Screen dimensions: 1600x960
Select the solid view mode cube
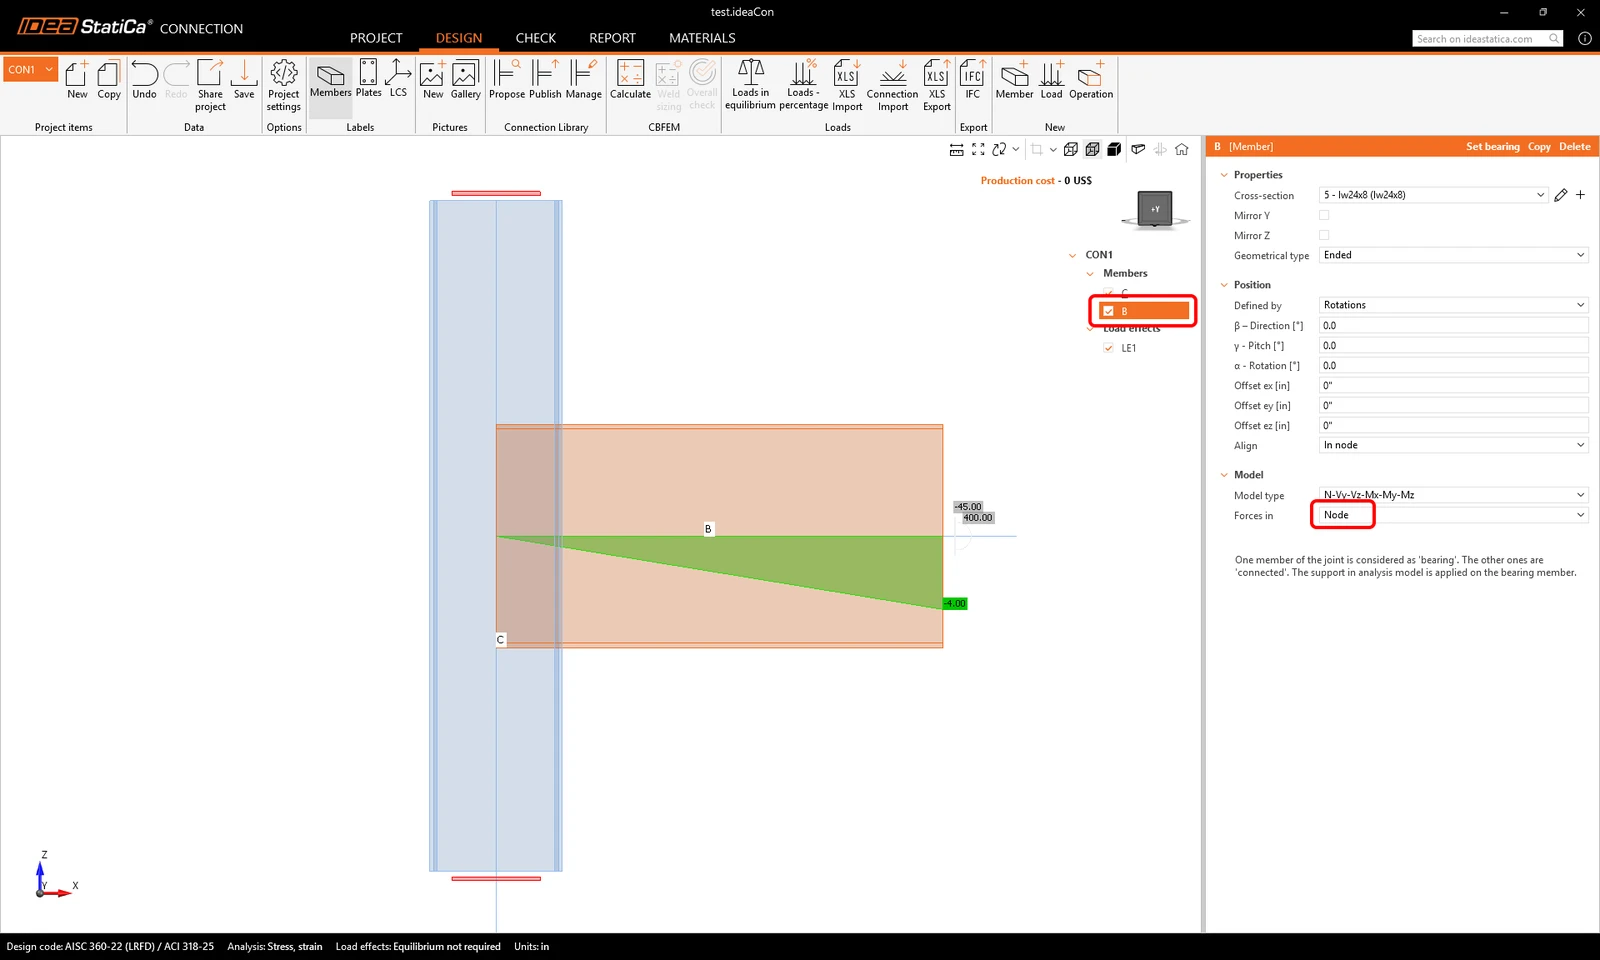coord(1114,149)
